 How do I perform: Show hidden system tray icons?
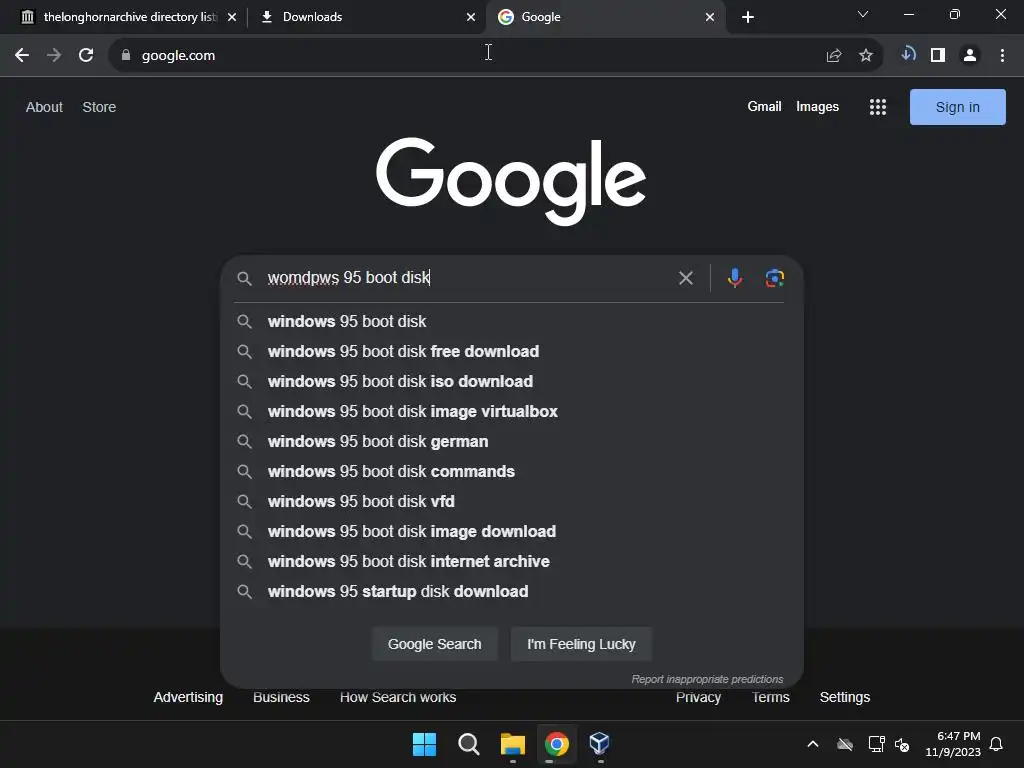[x=813, y=744]
